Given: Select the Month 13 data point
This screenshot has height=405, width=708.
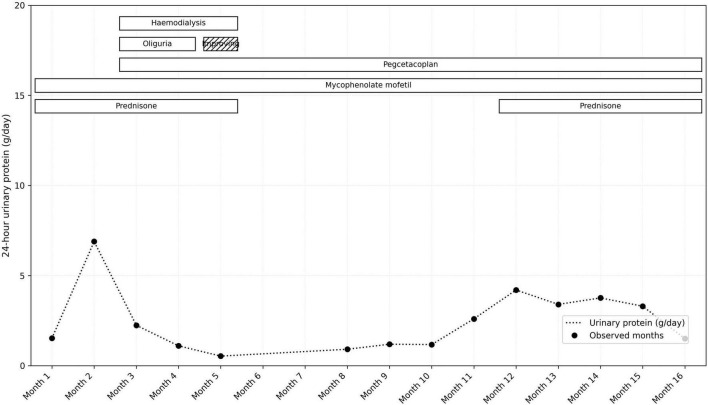Looking at the screenshot, I should 558,304.
